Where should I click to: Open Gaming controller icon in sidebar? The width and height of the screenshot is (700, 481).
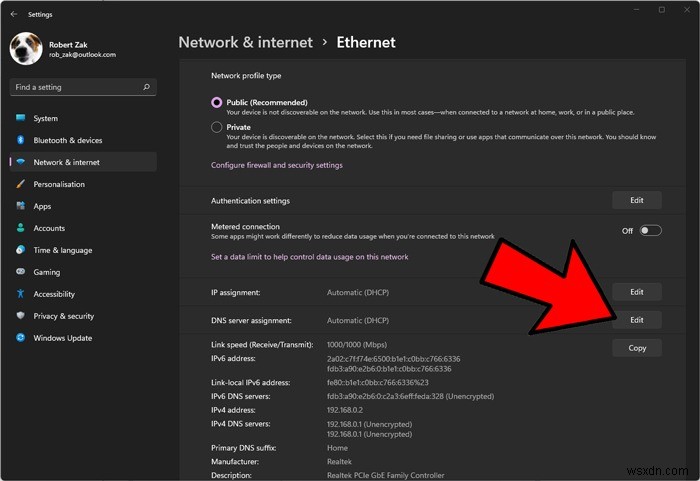coord(21,272)
